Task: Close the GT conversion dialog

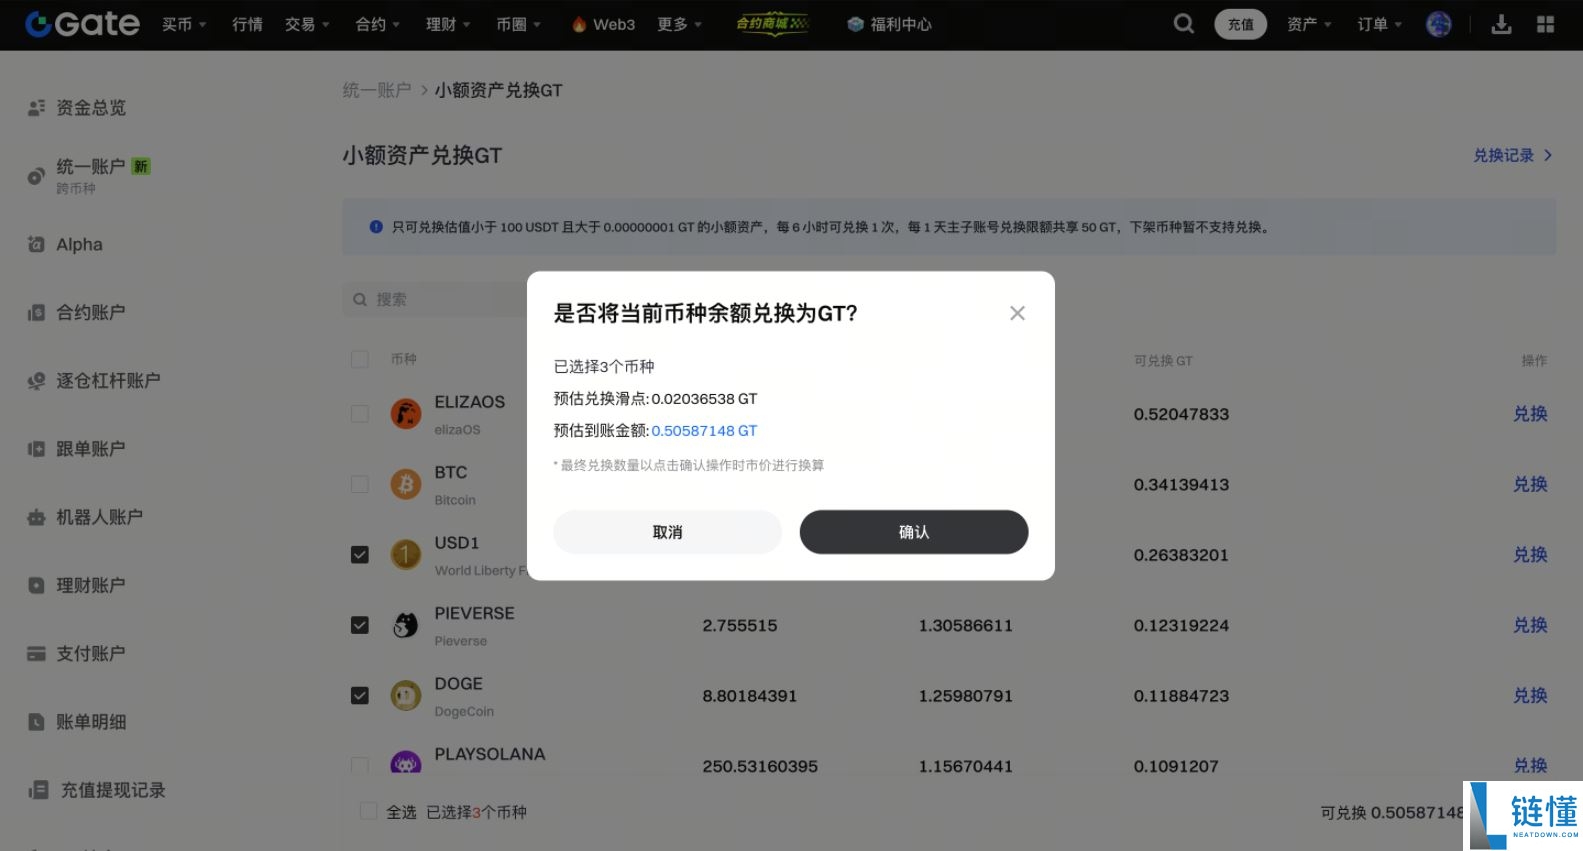Action: pos(1017,313)
